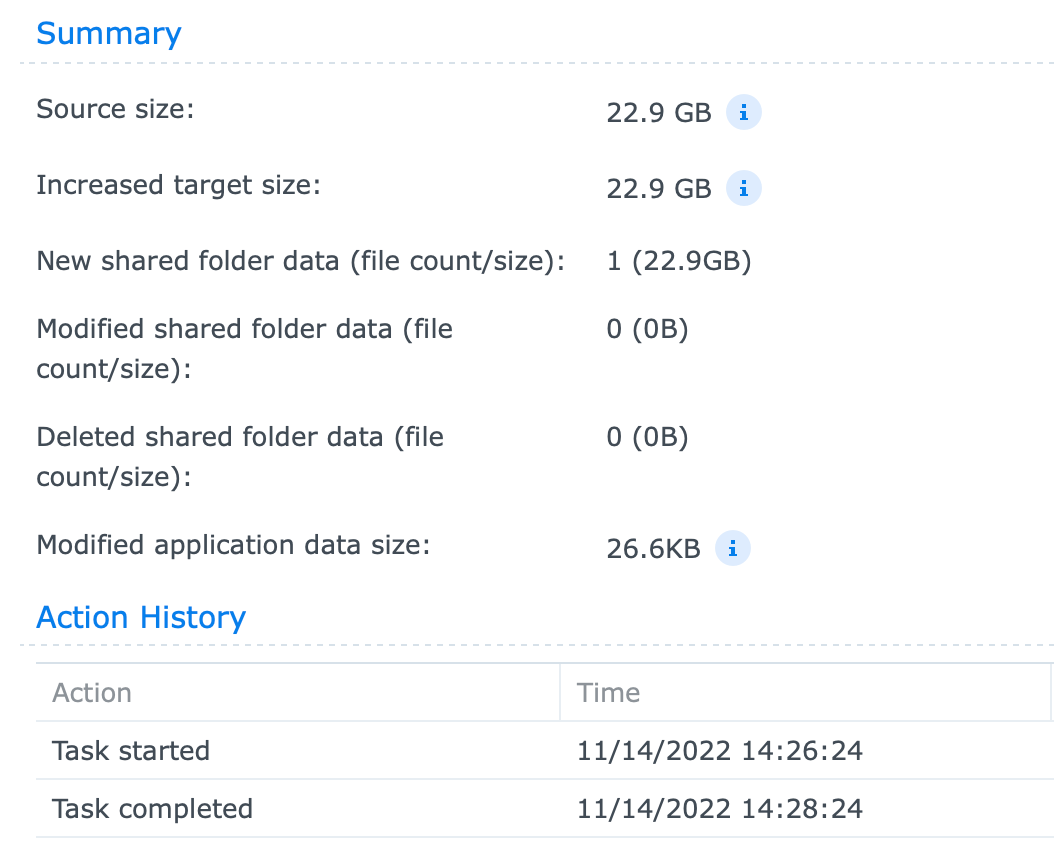
Task: Sort by the Time column header
Action: pyautogui.click(x=608, y=693)
